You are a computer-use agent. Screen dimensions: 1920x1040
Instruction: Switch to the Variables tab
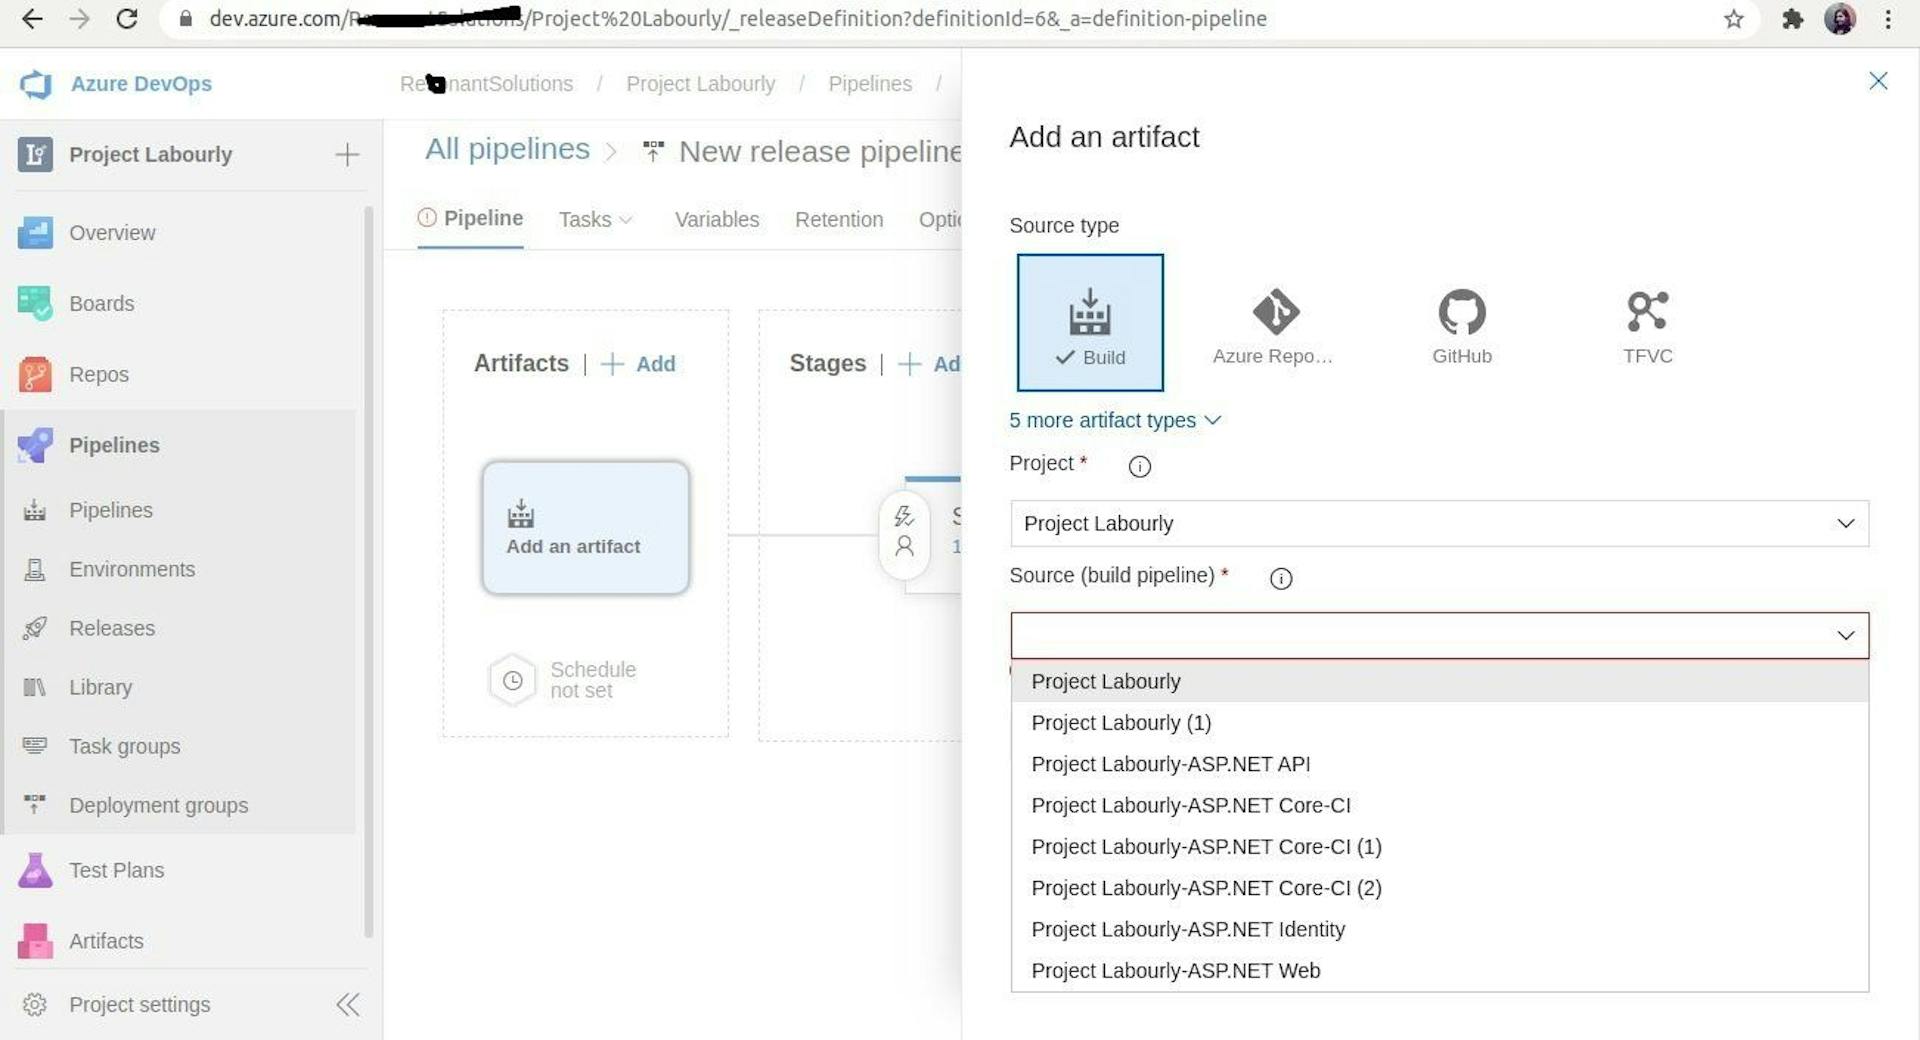click(716, 219)
